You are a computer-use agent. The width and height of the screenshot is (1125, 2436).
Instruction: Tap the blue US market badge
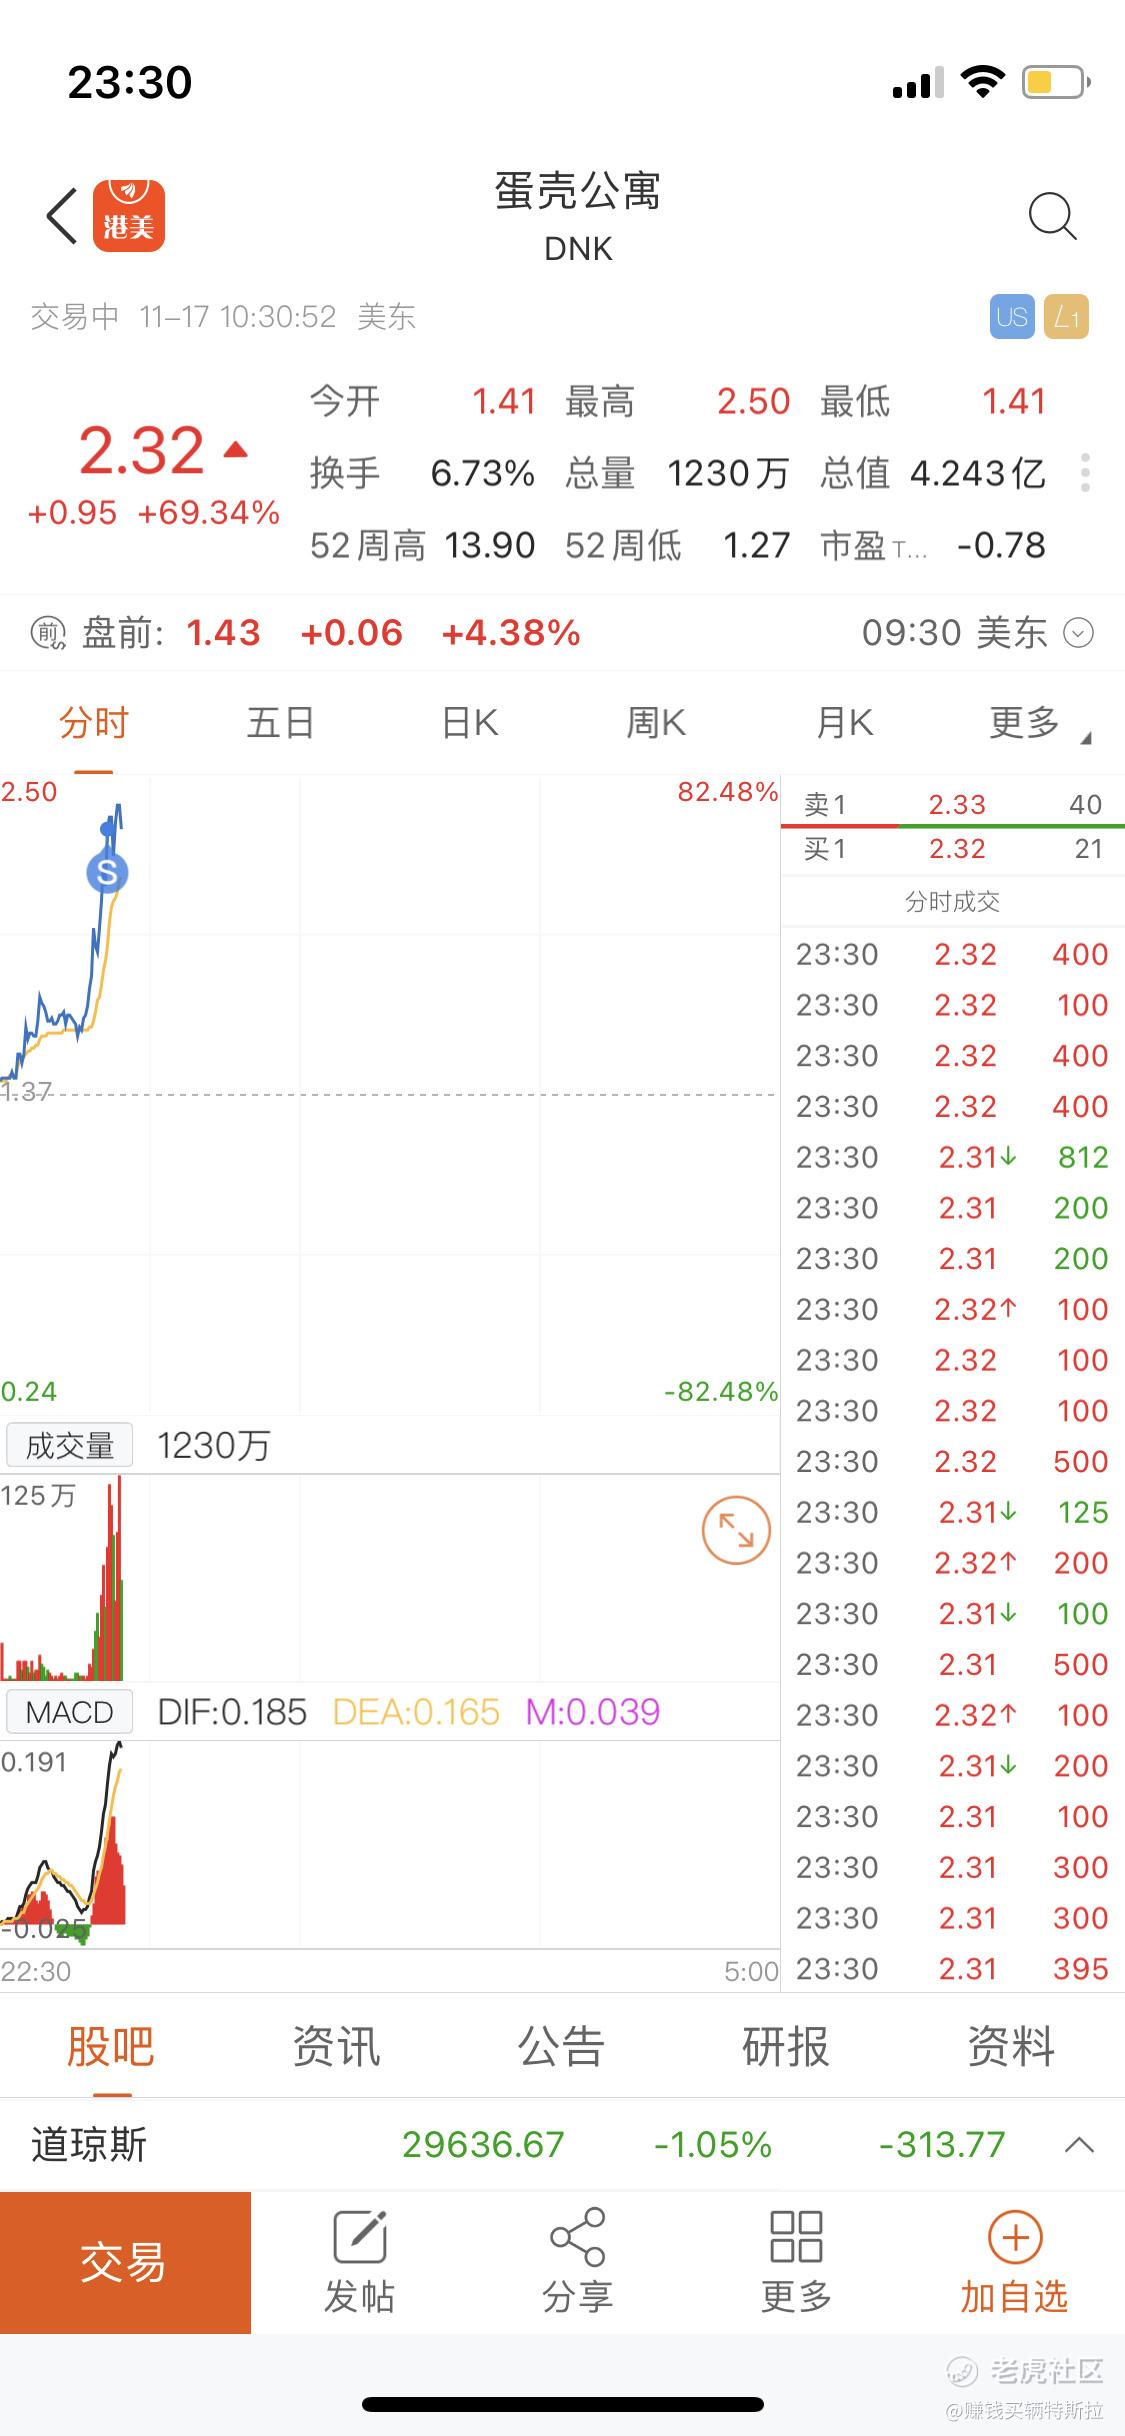click(1012, 317)
